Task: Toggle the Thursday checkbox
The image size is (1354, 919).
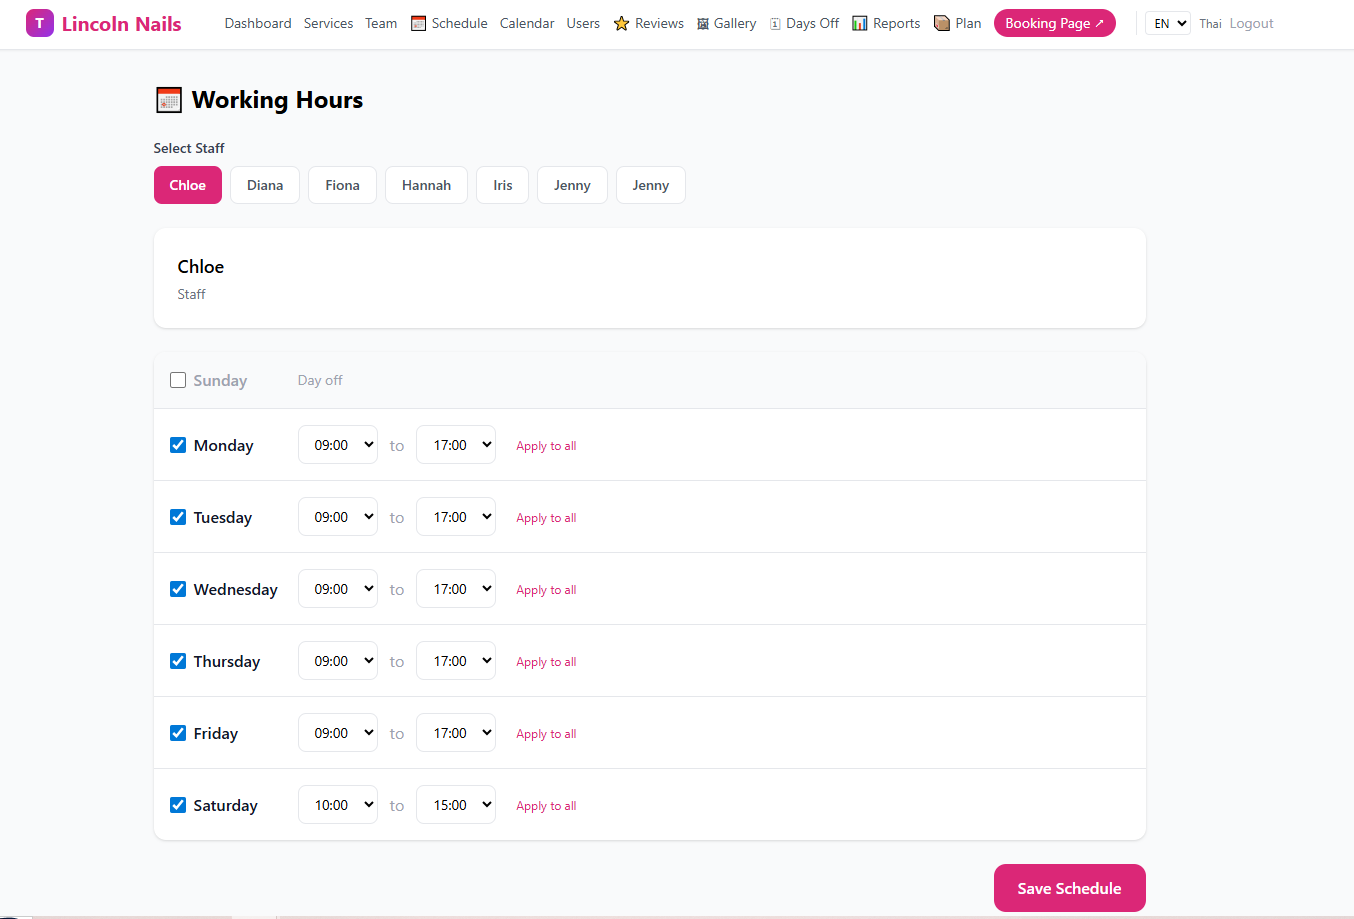Action: tap(178, 661)
